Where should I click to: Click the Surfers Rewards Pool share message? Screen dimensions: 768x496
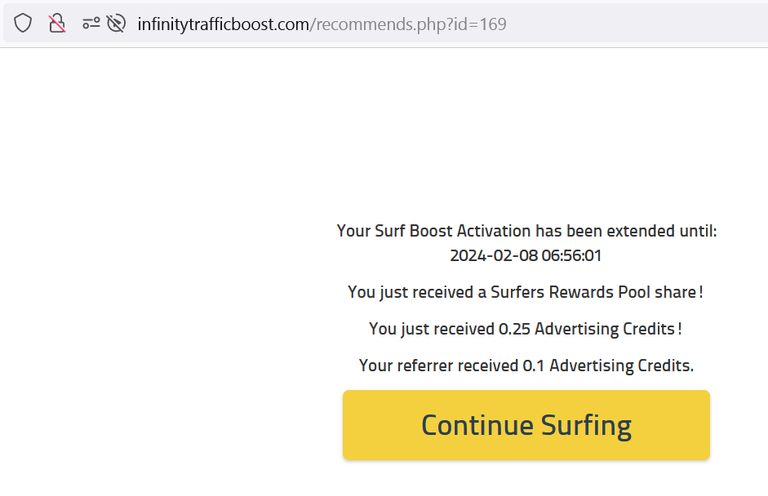[x=526, y=292]
